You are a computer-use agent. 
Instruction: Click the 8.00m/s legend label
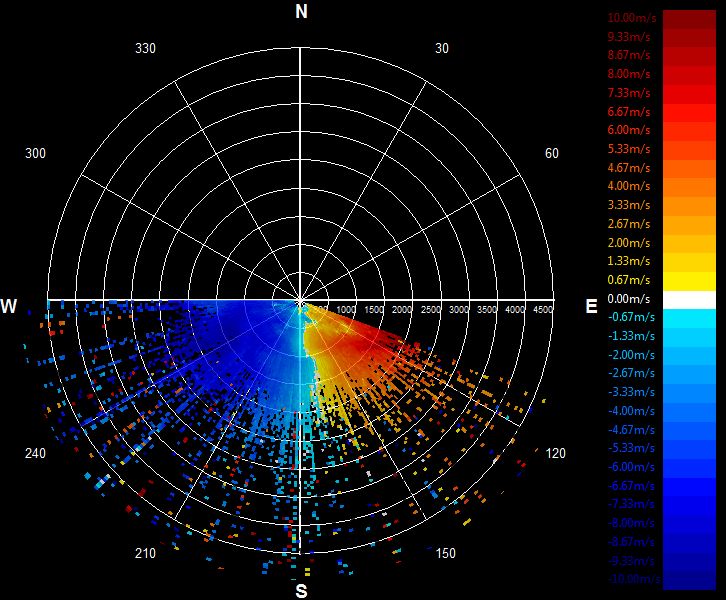pos(629,74)
